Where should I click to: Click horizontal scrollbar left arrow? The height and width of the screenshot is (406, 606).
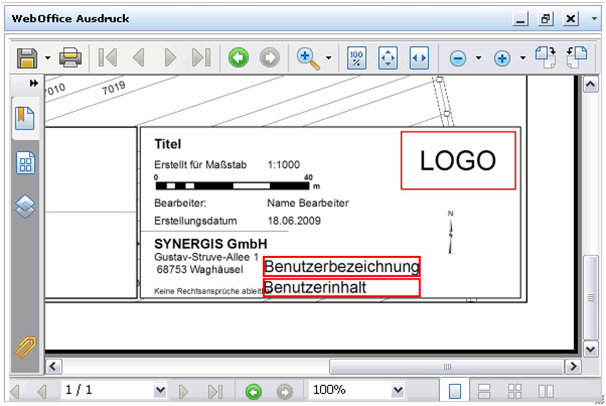tap(53, 366)
